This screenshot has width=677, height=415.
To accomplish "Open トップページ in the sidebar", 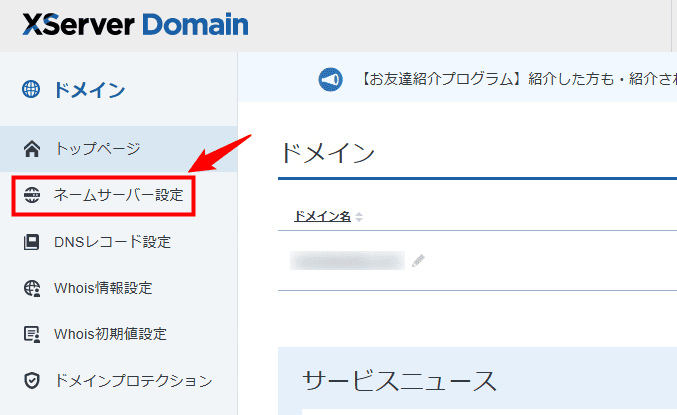I will pos(119,149).
